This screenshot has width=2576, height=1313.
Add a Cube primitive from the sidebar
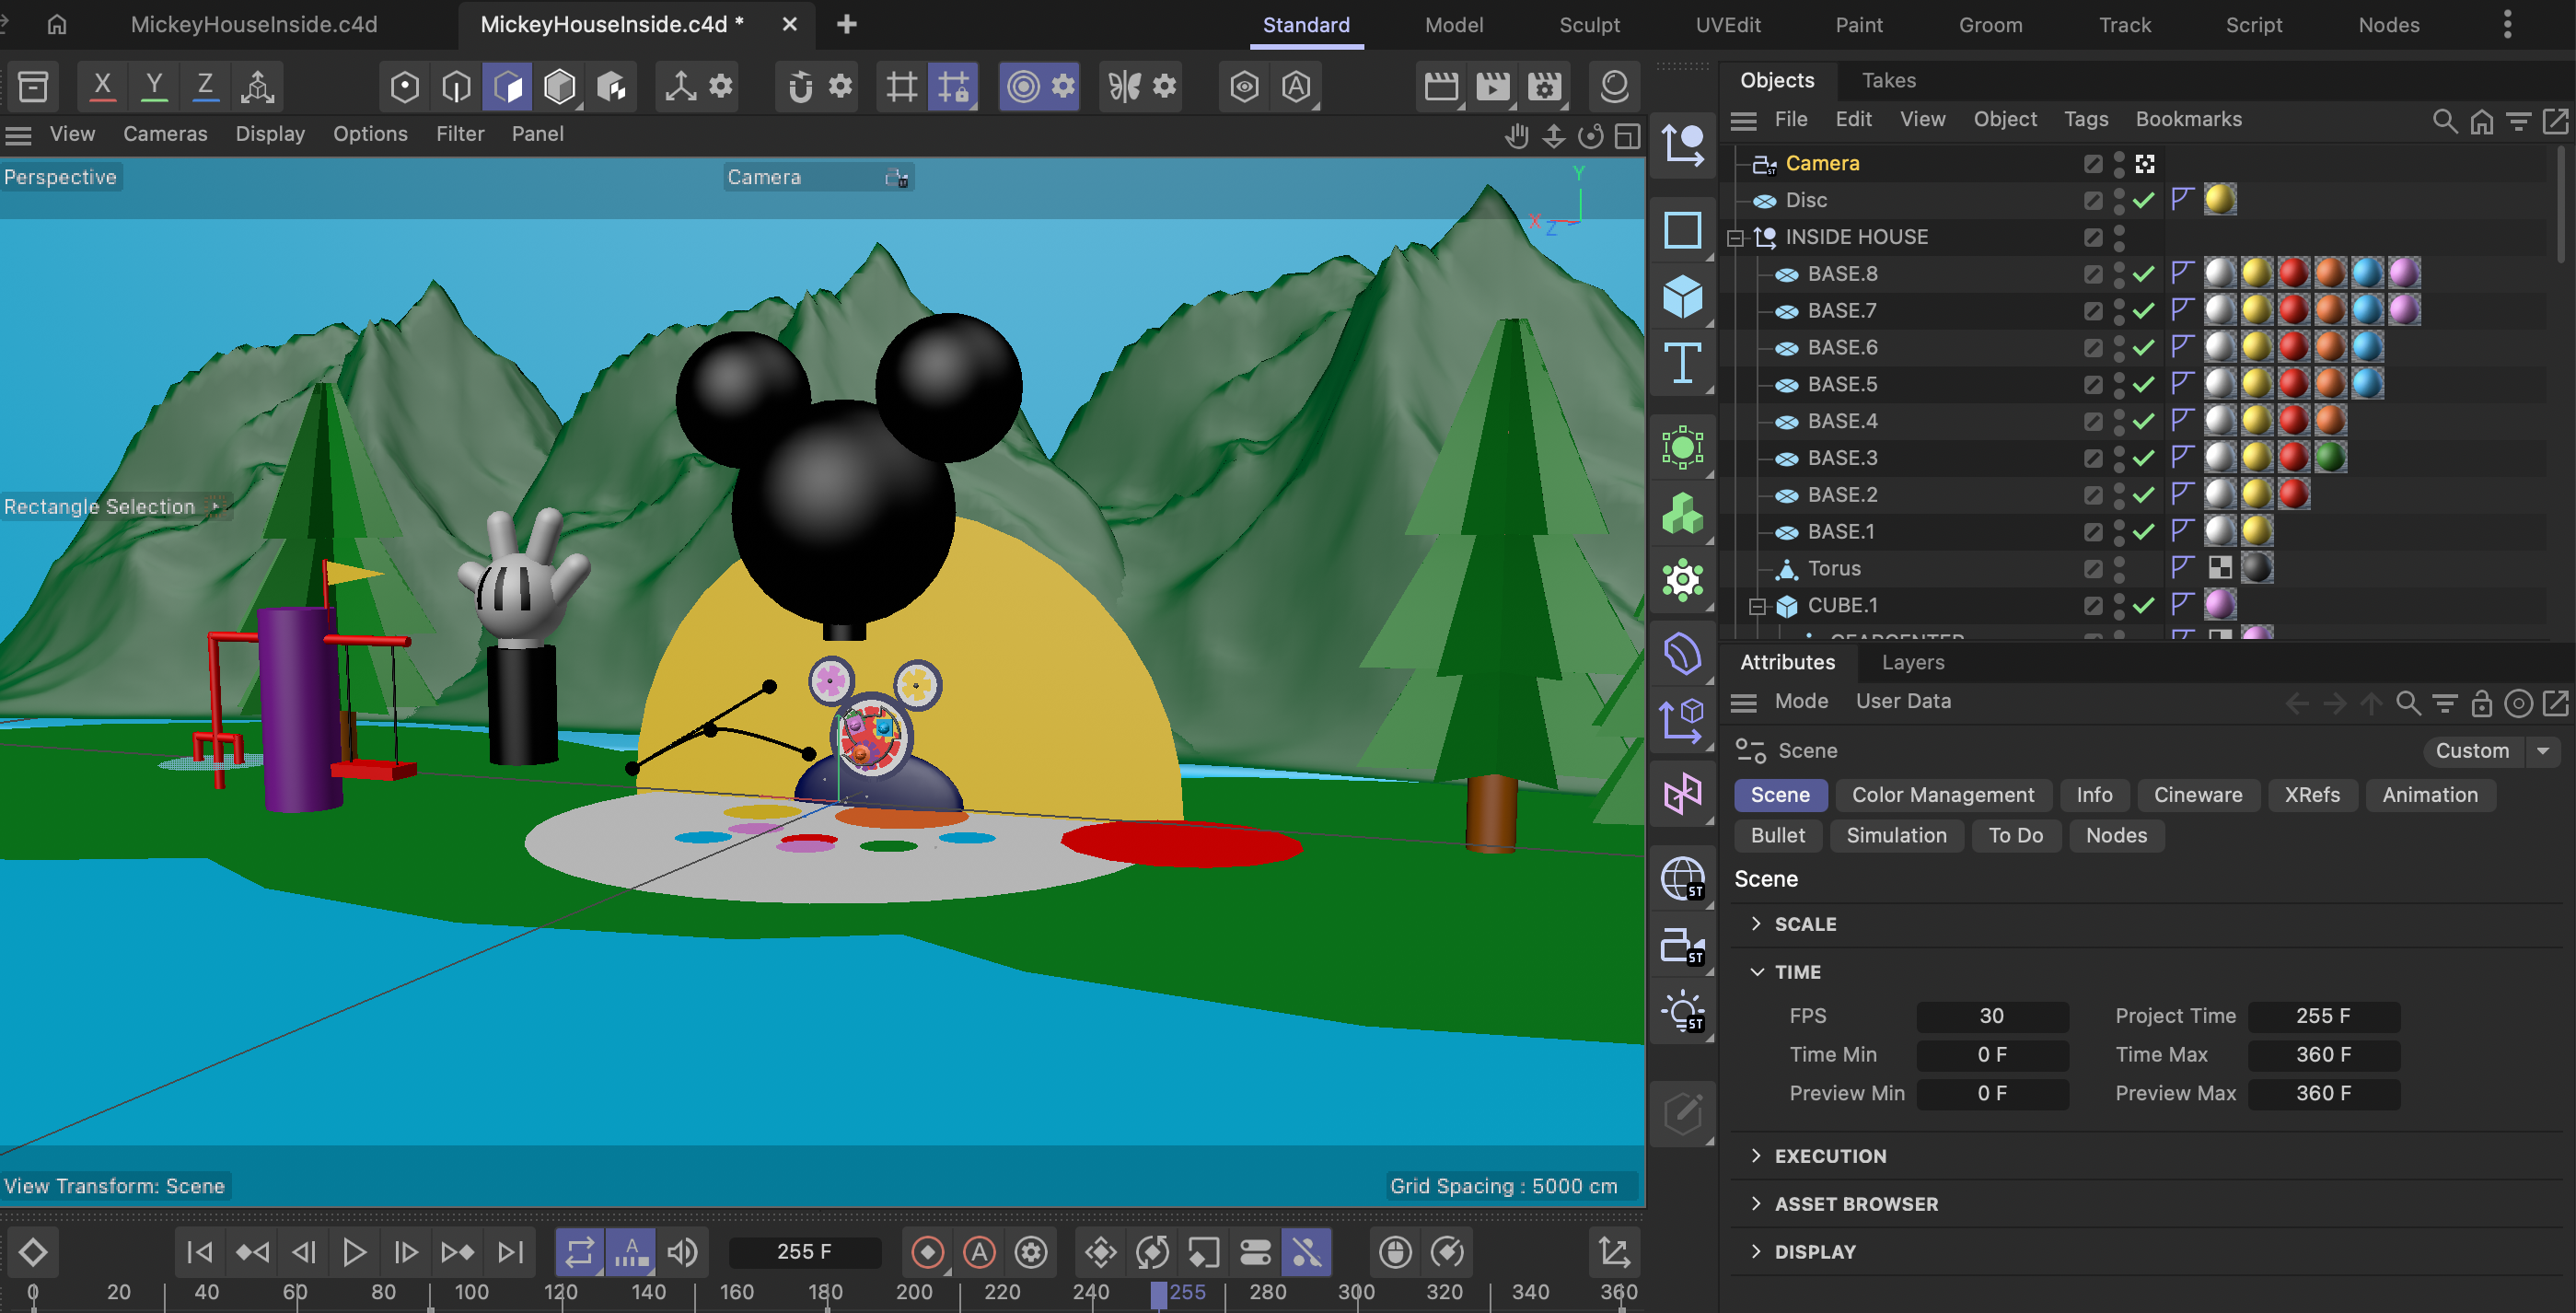[1684, 296]
